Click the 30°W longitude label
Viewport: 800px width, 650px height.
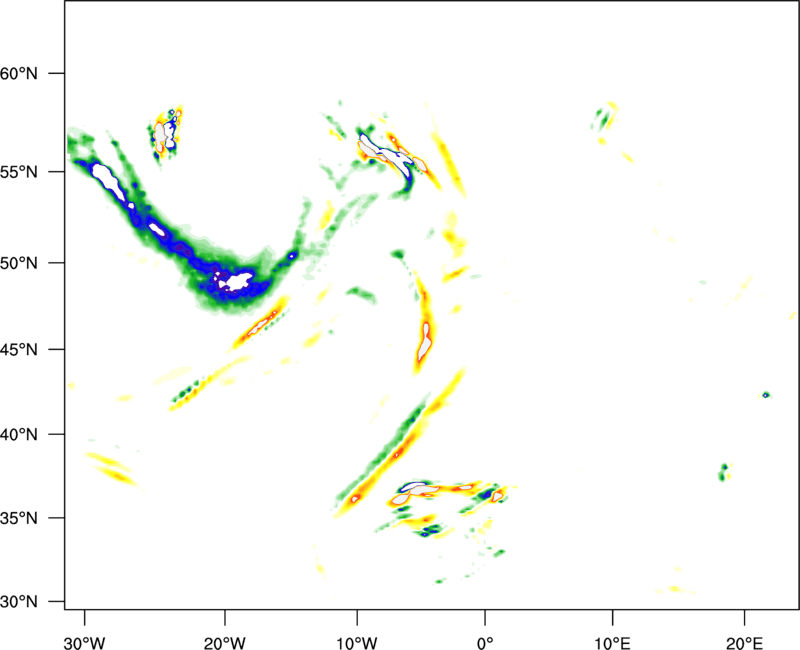click(84, 643)
